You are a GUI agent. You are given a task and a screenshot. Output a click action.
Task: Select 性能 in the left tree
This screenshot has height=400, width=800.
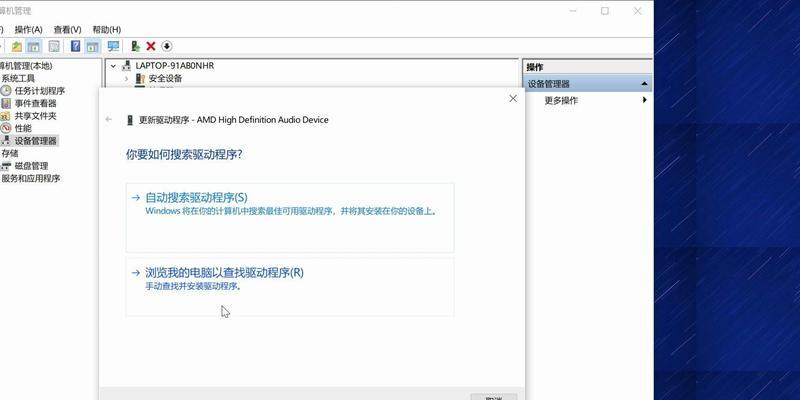pyautogui.click(x=23, y=128)
